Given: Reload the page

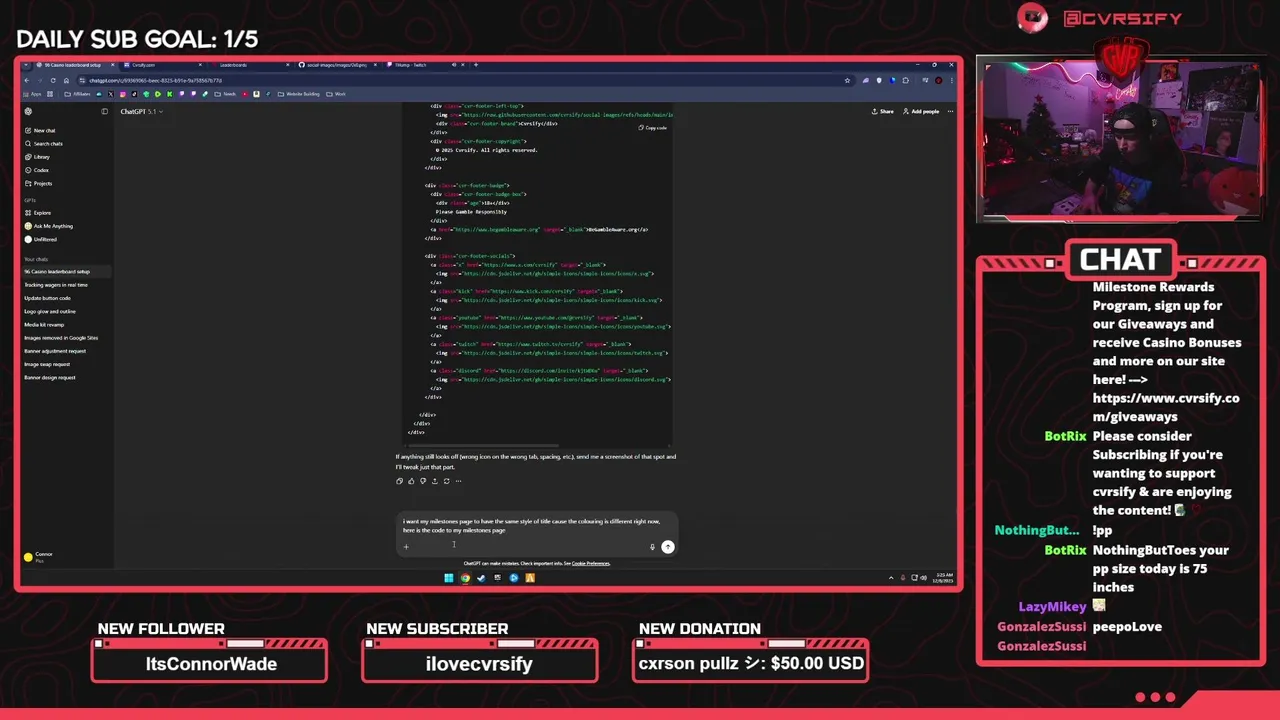Looking at the screenshot, I should 53,80.
